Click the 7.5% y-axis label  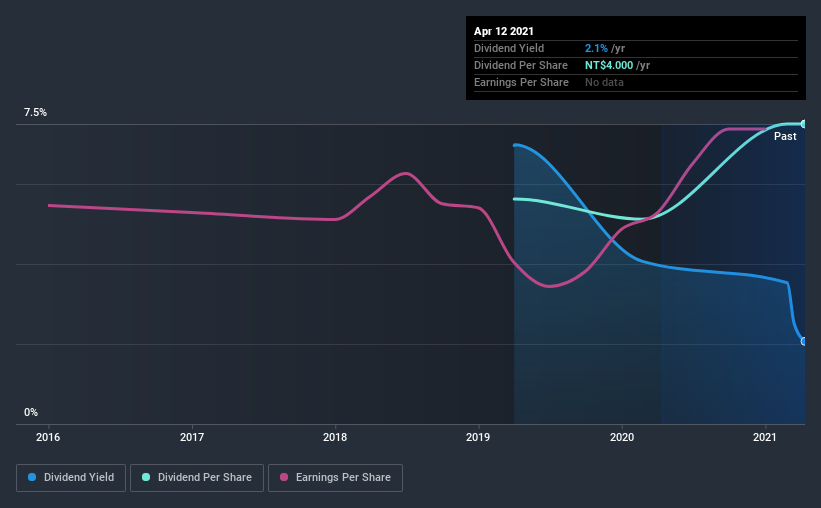tap(35, 112)
